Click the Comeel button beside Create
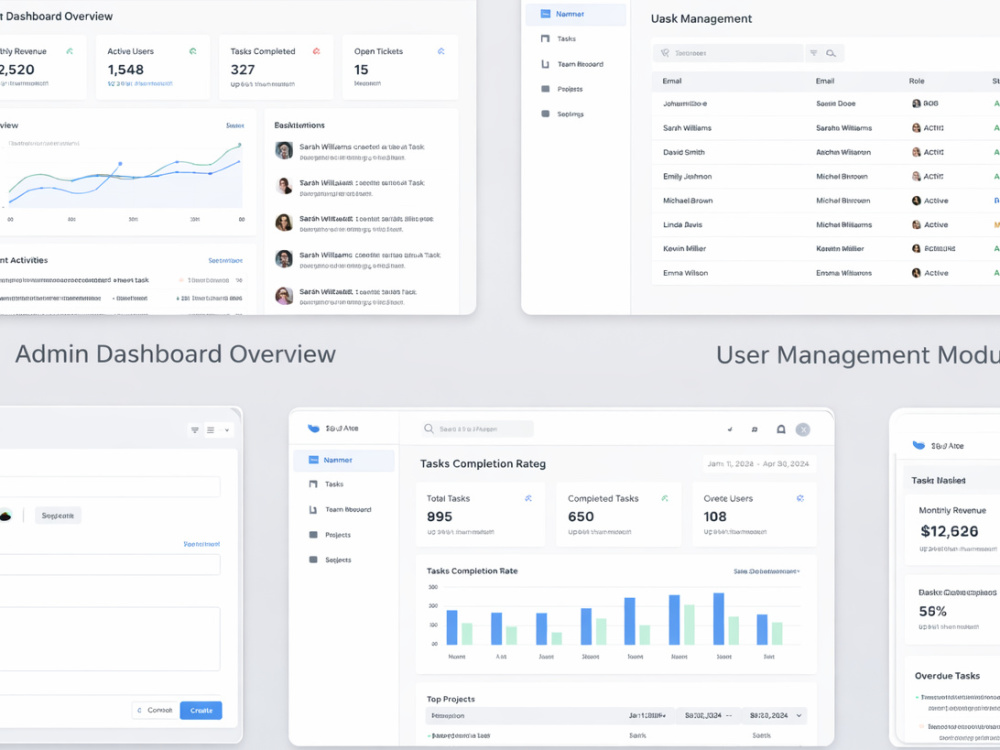 [x=156, y=710]
